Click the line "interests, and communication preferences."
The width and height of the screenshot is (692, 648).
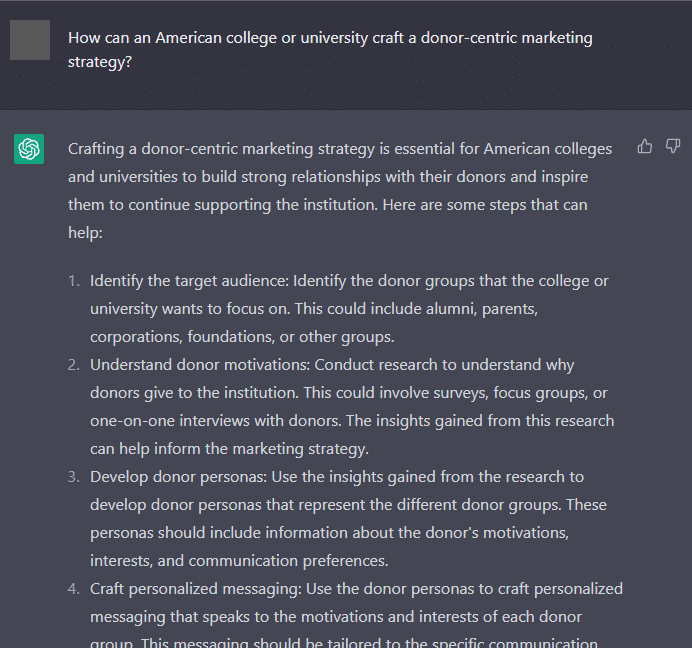click(x=239, y=561)
